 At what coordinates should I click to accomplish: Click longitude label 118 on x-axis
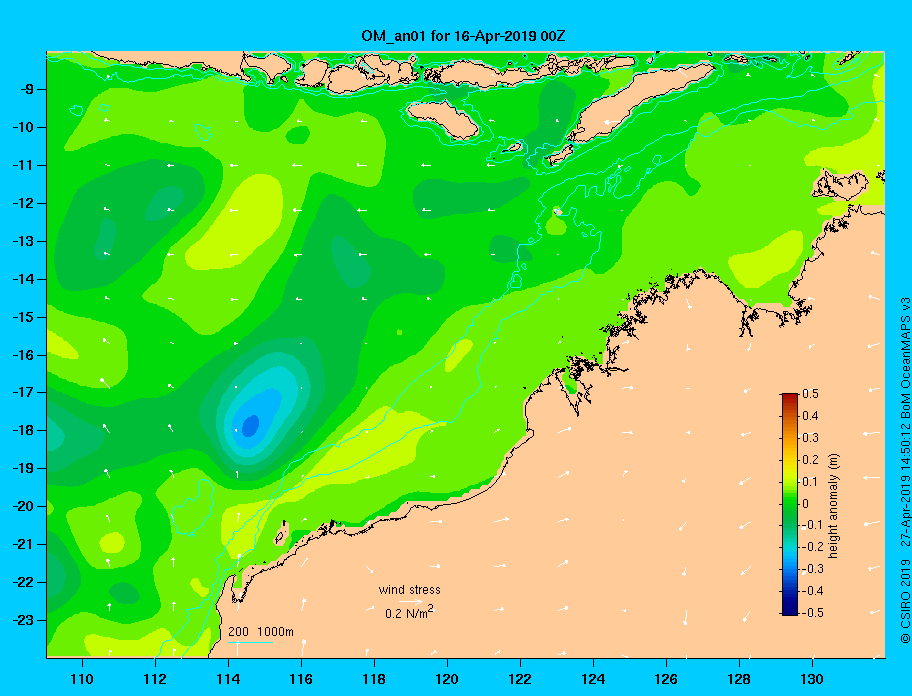coord(374,679)
